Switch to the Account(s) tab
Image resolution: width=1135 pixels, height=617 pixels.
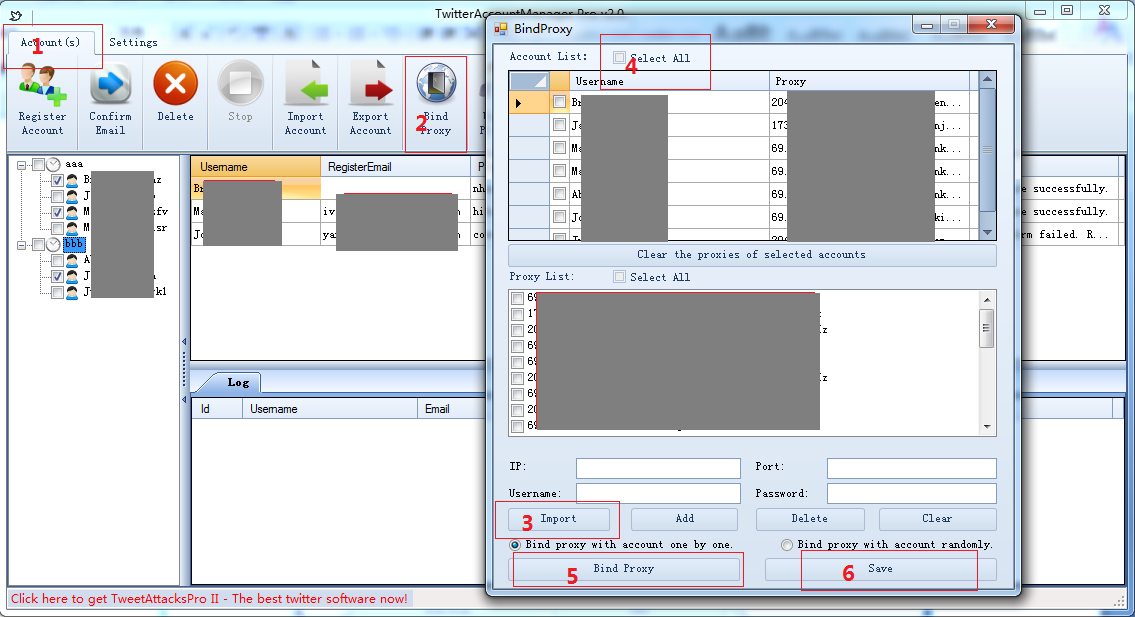[51, 43]
